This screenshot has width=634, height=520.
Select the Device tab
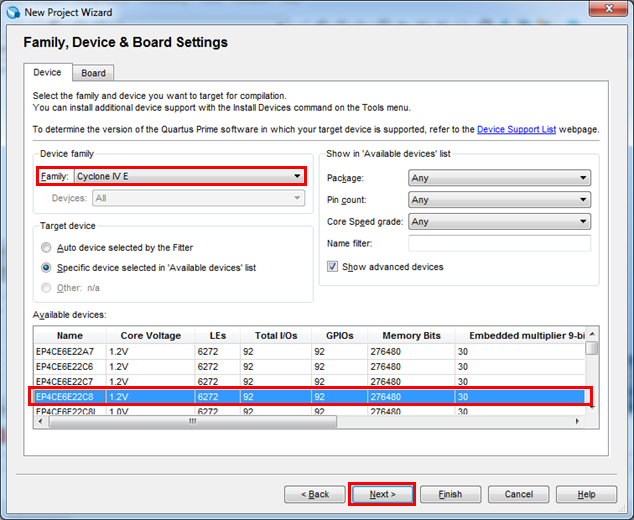[x=47, y=72]
